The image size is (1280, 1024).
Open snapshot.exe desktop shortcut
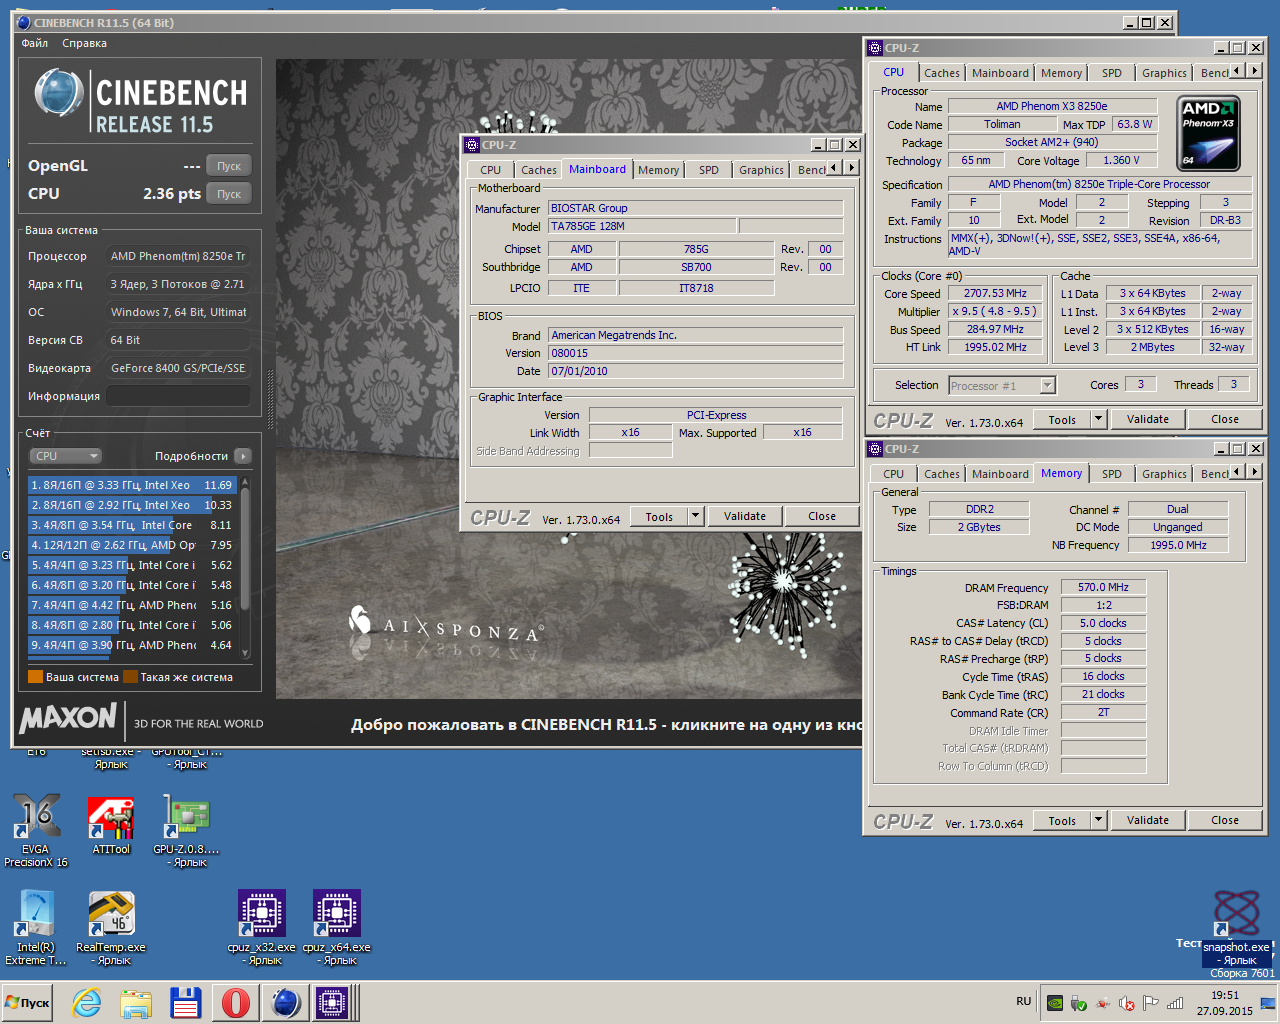[x=1237, y=927]
